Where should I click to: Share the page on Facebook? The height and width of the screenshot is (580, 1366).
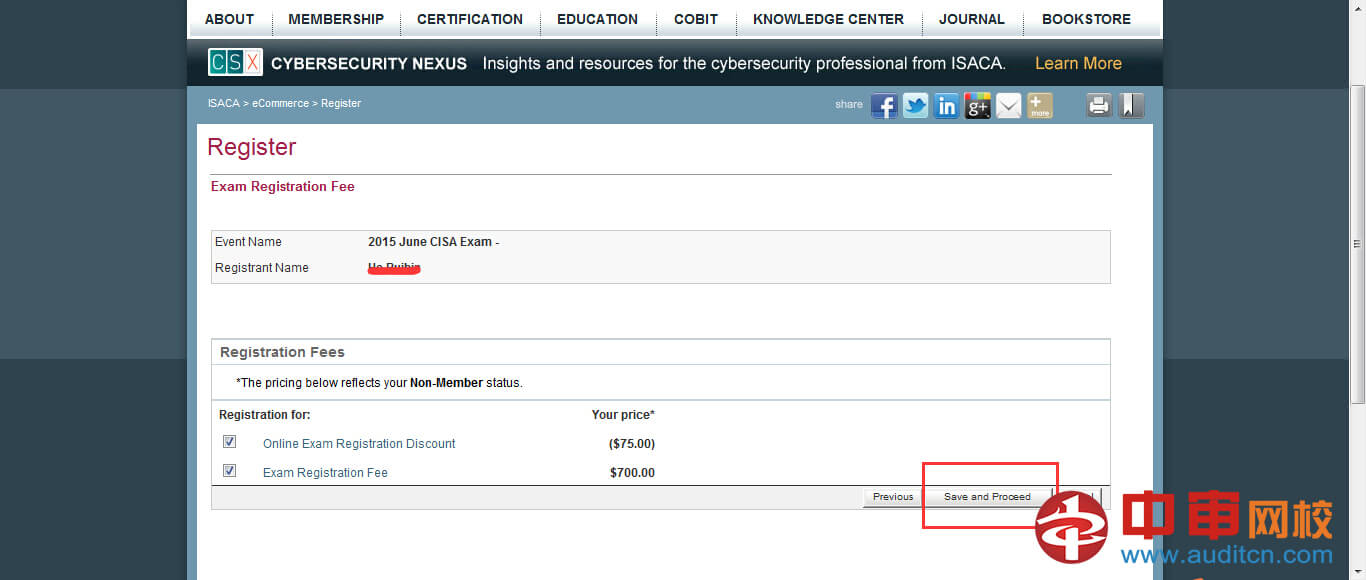[x=884, y=106]
